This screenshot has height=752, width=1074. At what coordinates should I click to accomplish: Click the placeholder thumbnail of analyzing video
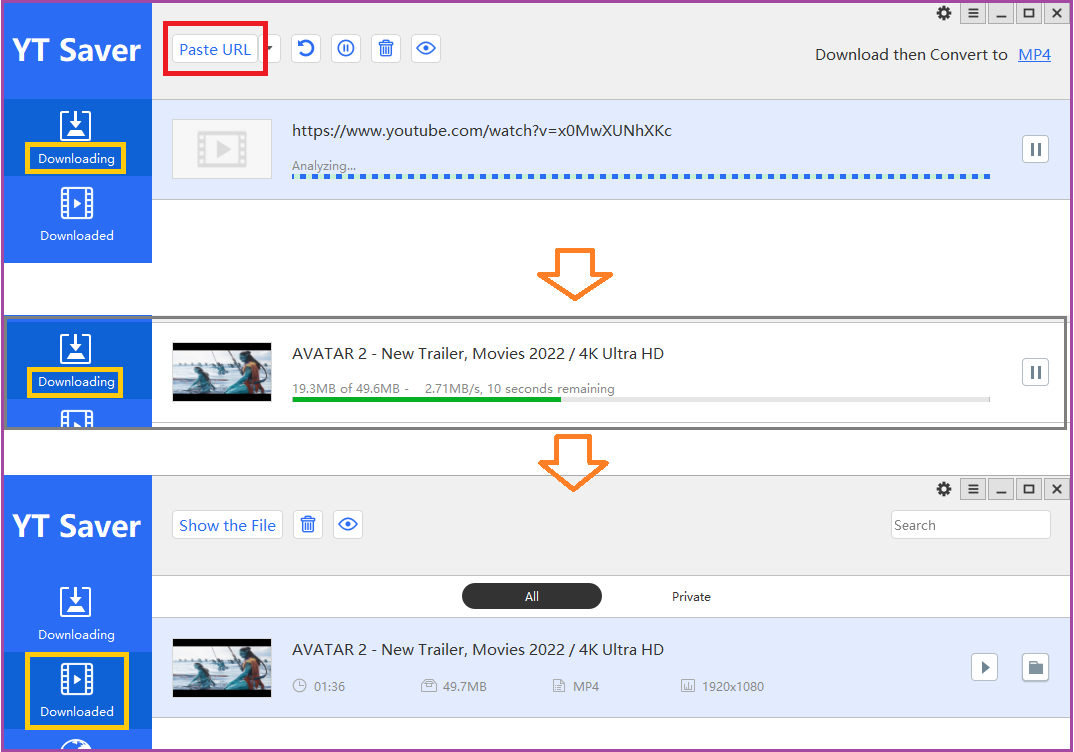[222, 149]
